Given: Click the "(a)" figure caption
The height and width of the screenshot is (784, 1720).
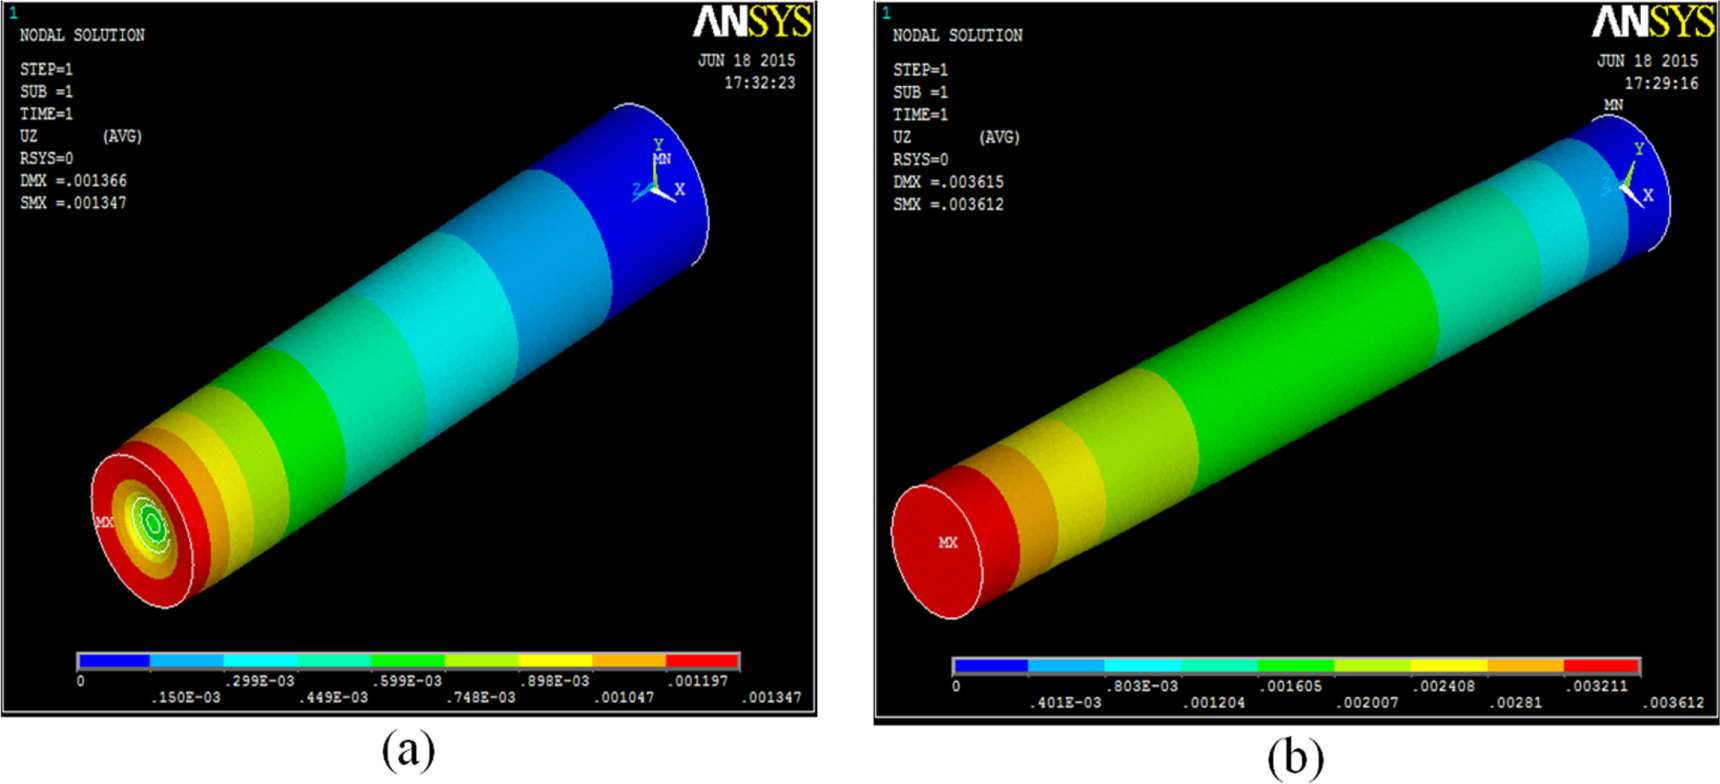Looking at the screenshot, I should click(x=408, y=749).
